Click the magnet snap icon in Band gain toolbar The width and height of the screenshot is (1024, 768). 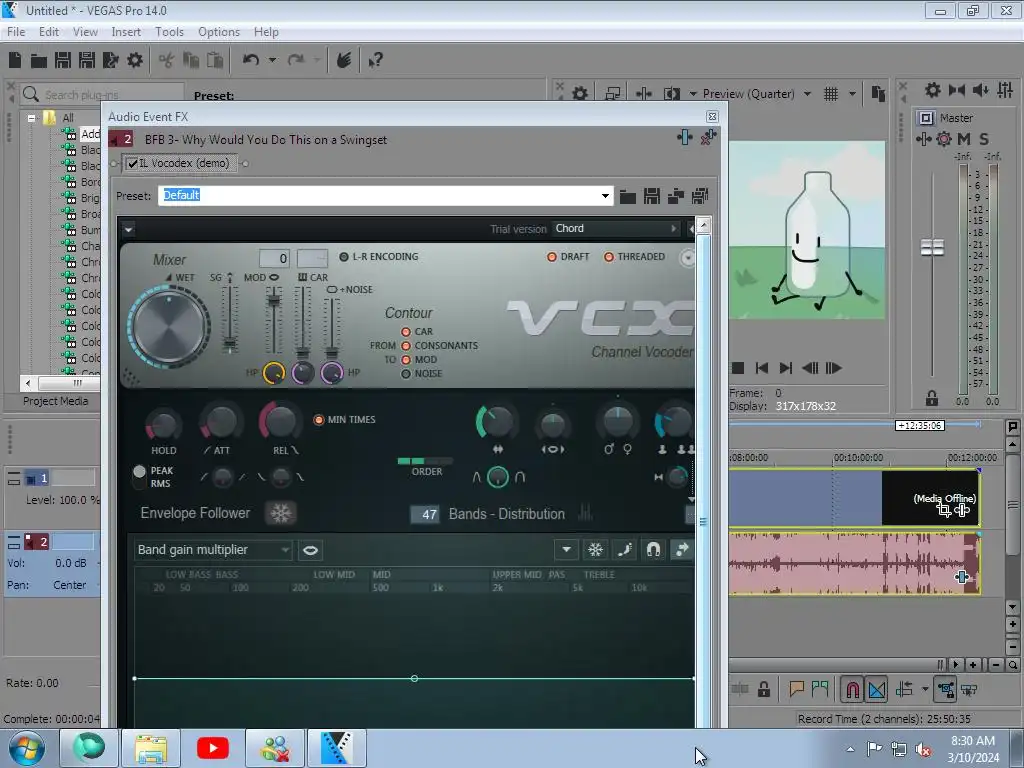[x=653, y=550]
